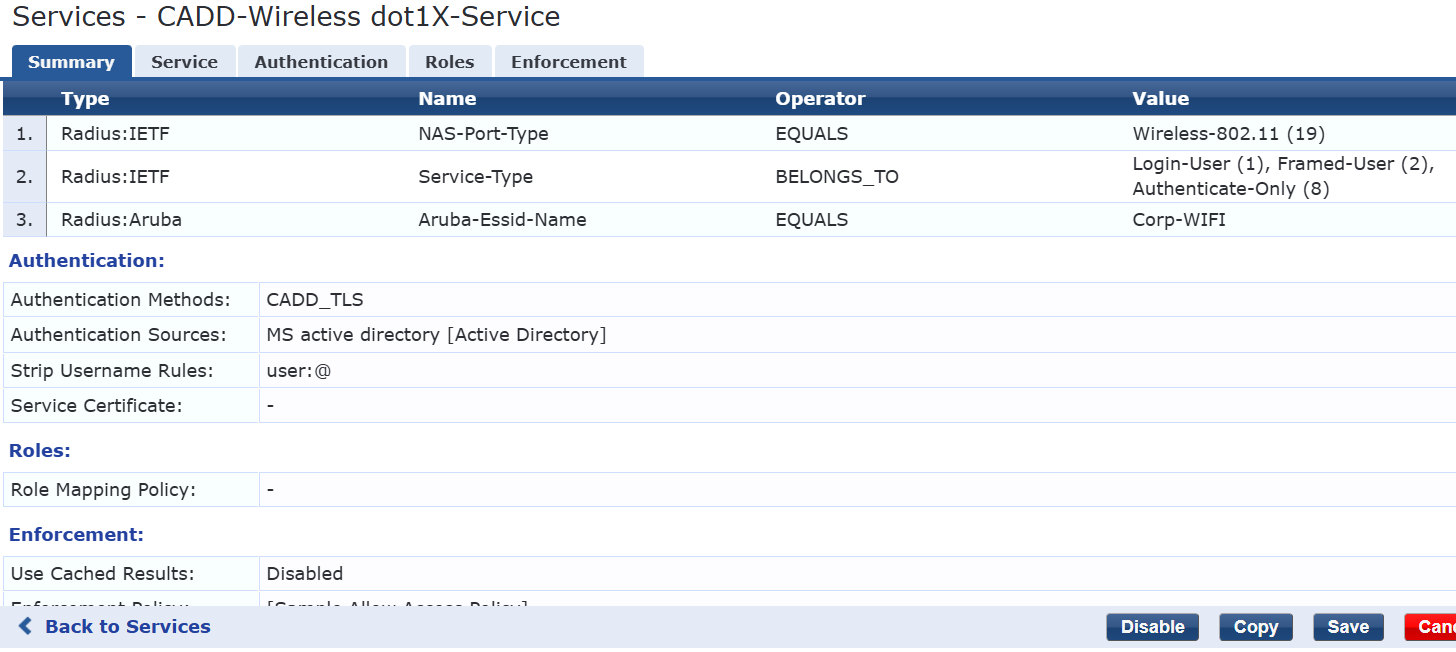Click the Roles section heading
1456x652 pixels.
tap(39, 450)
